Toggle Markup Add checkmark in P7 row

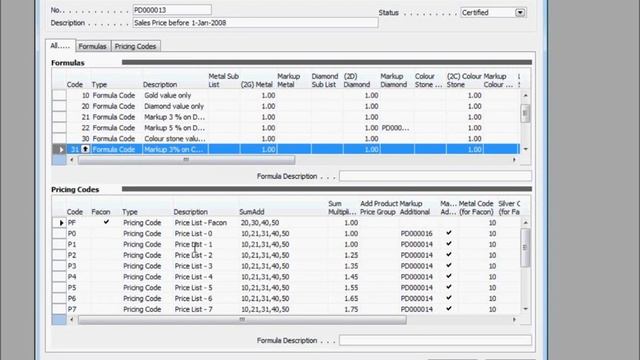(x=449, y=309)
